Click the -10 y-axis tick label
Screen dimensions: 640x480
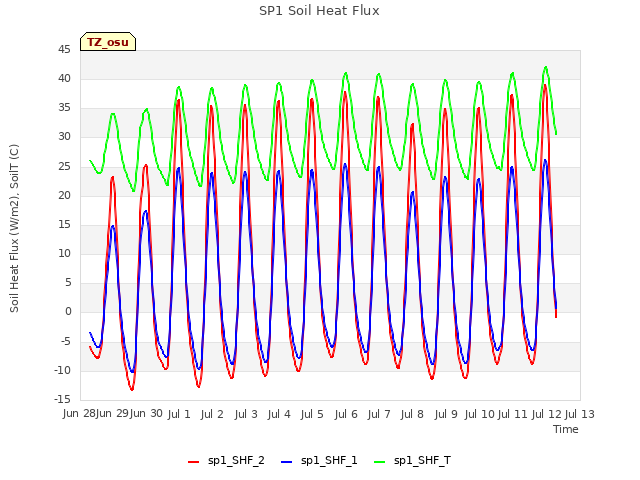(x=62, y=371)
